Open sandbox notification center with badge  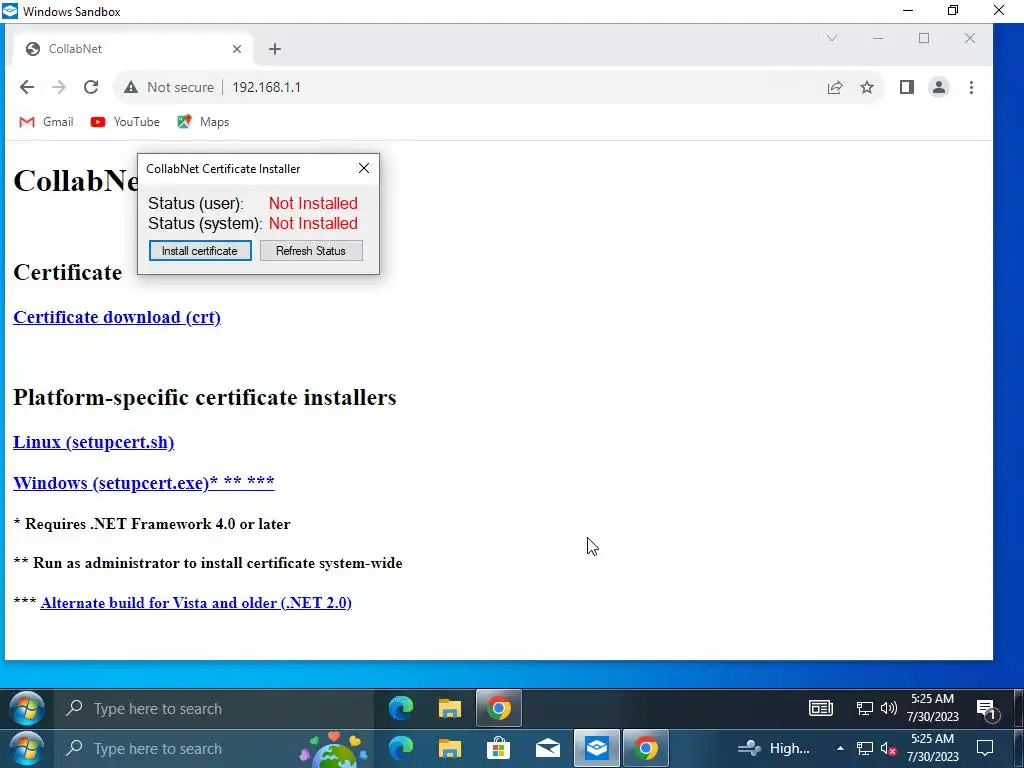pos(986,709)
